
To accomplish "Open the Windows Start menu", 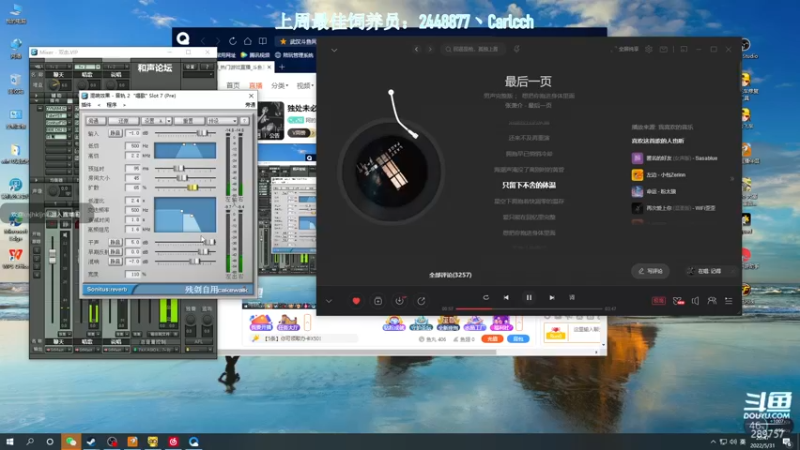I will point(10,442).
